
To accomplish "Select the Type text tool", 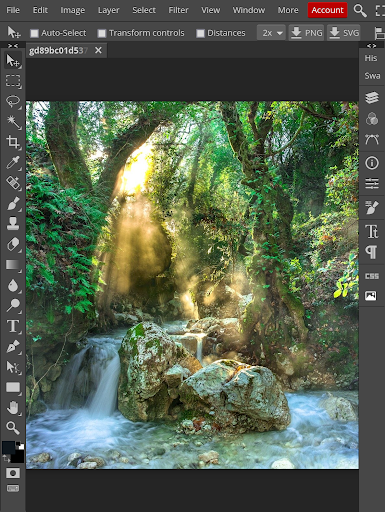I will 13,326.
